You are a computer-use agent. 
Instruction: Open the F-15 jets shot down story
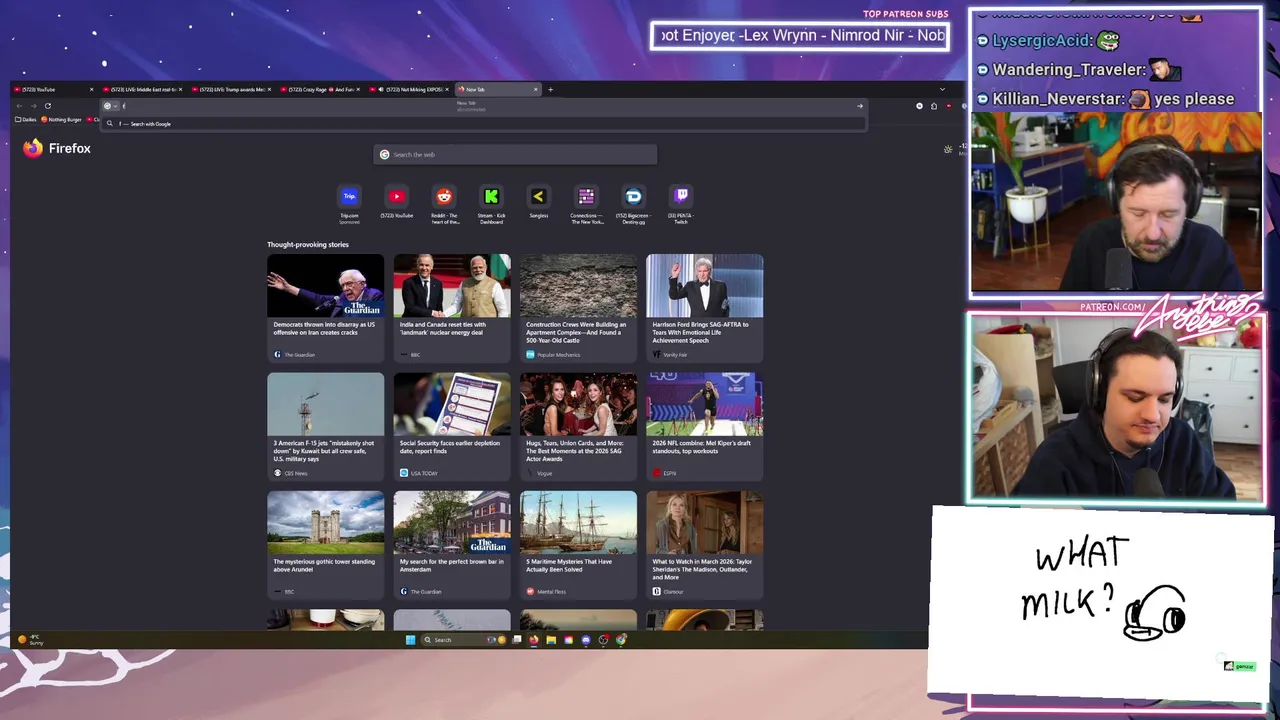(x=325, y=426)
